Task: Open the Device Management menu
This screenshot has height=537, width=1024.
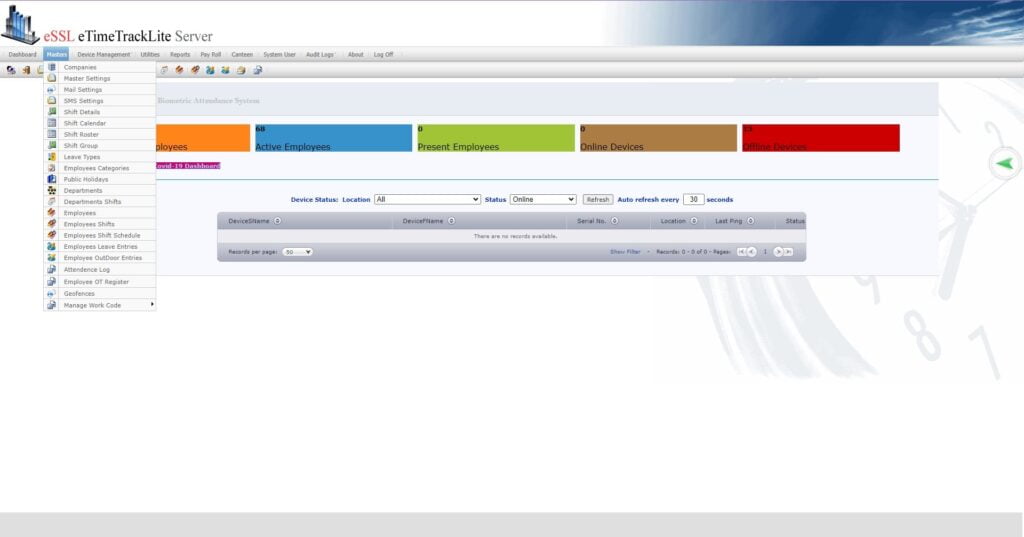Action: (x=104, y=55)
